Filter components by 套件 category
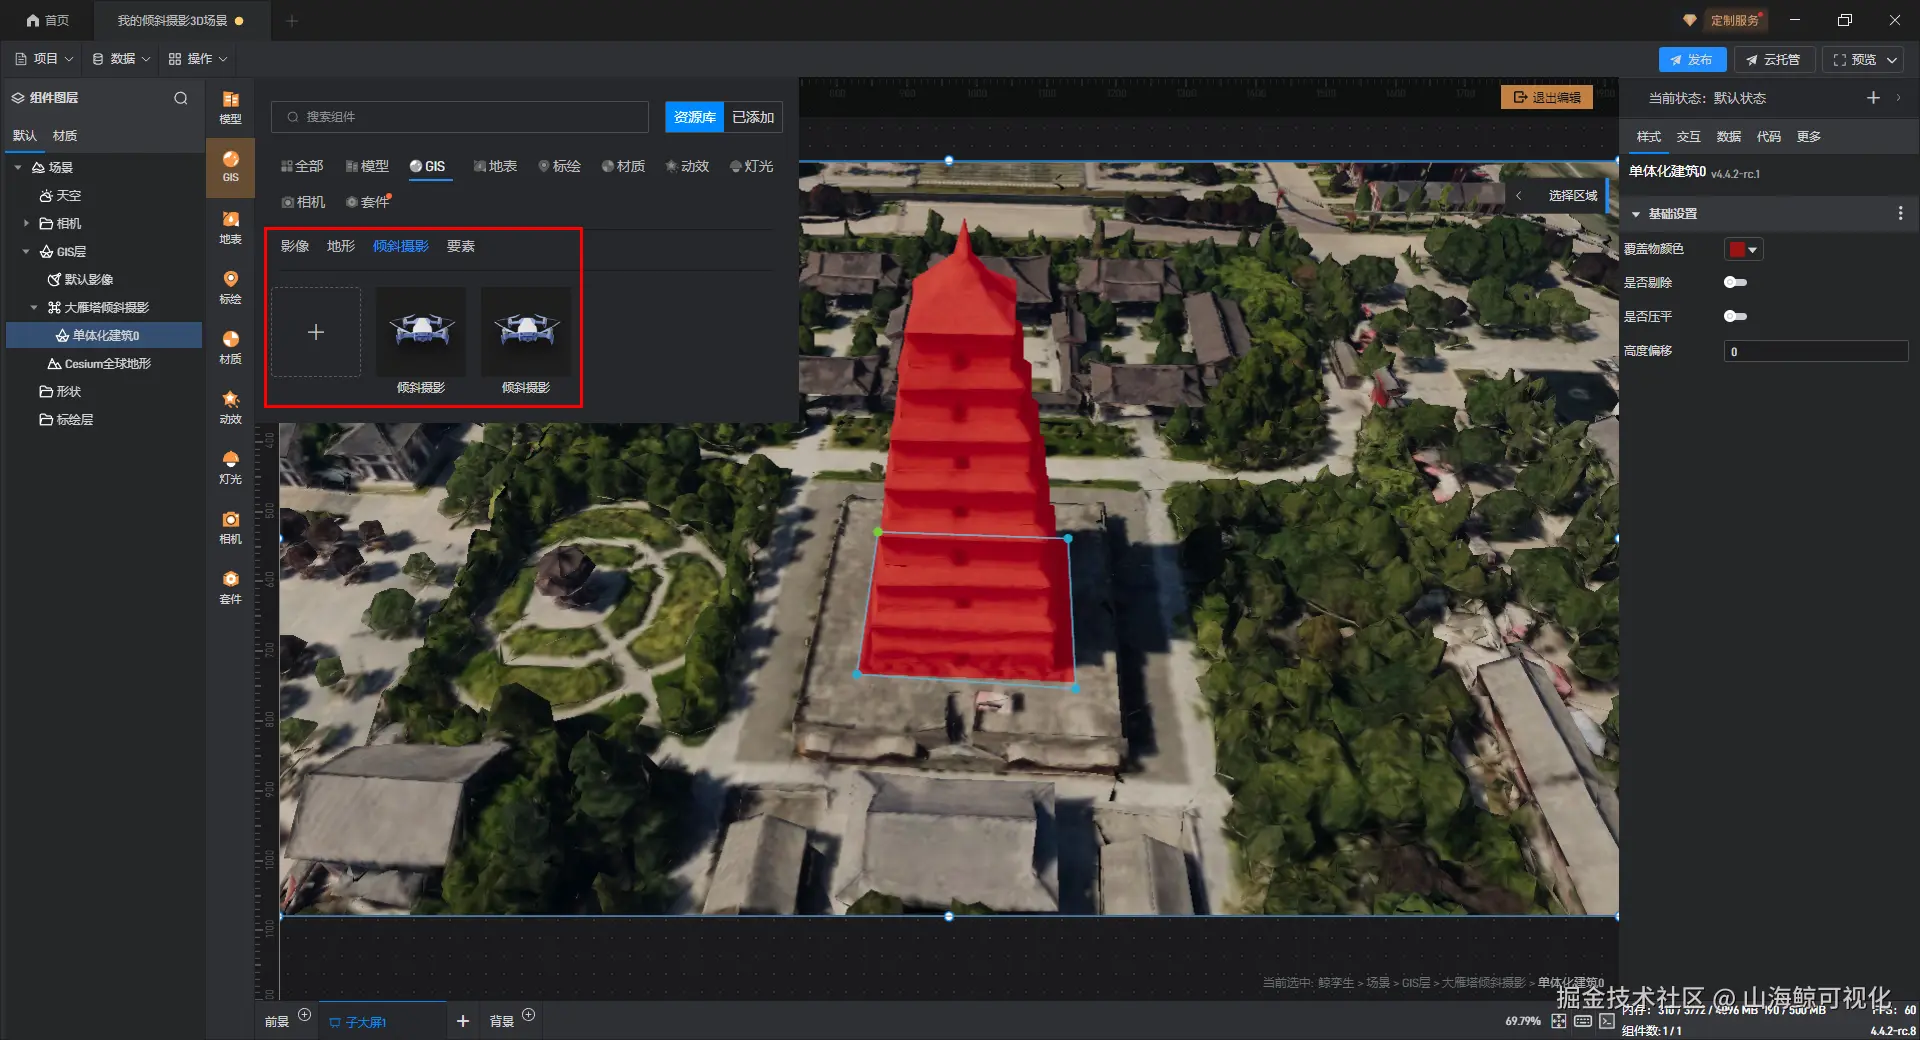 [368, 202]
